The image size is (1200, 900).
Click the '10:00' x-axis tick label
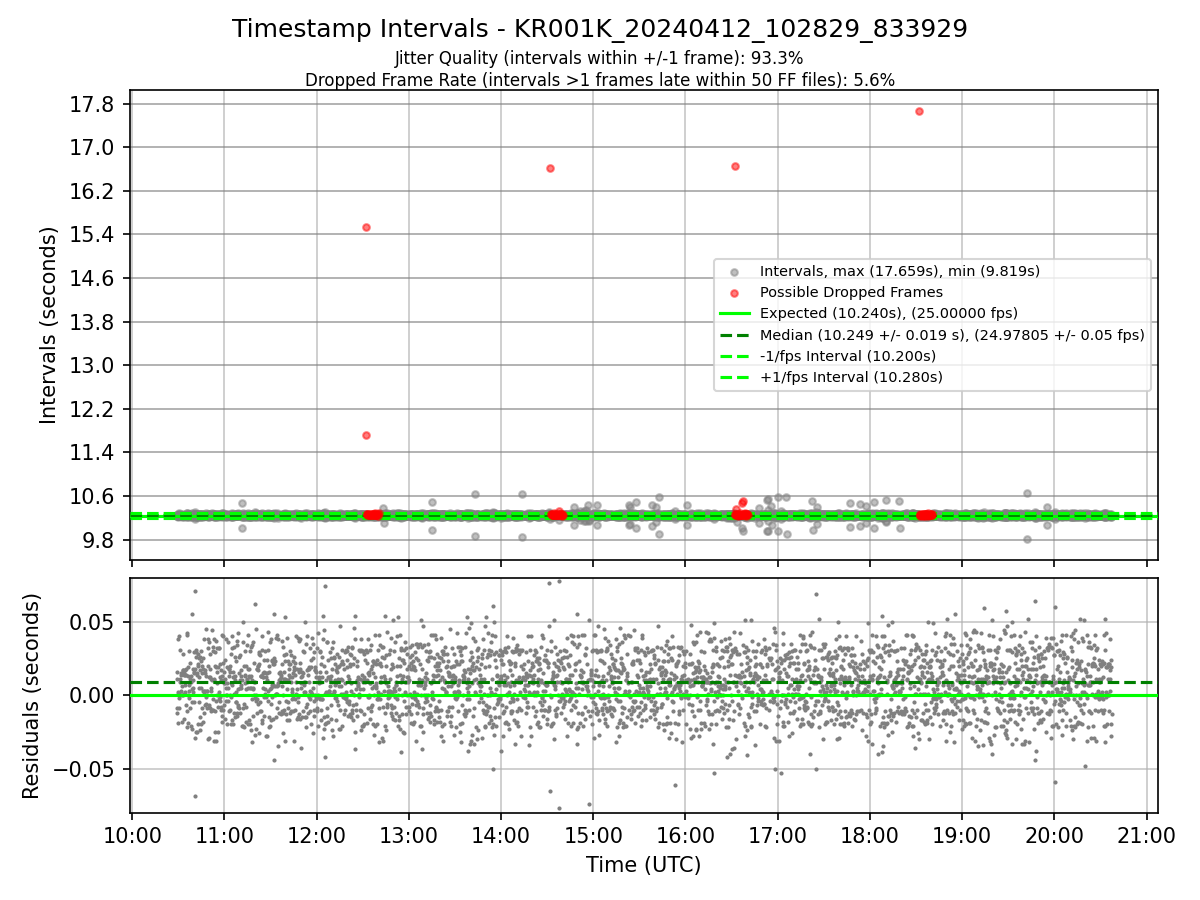pos(132,835)
